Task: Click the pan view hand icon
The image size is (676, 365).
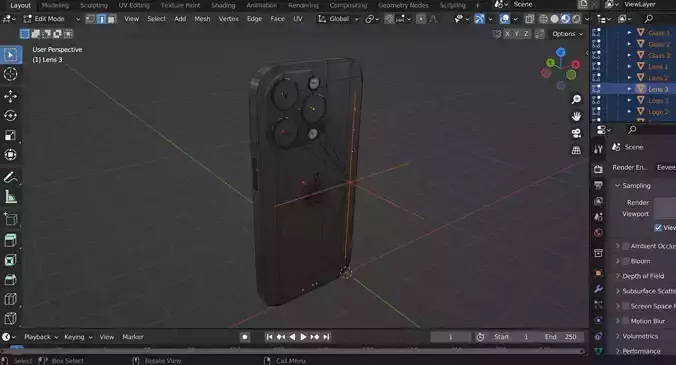Action: (x=576, y=116)
